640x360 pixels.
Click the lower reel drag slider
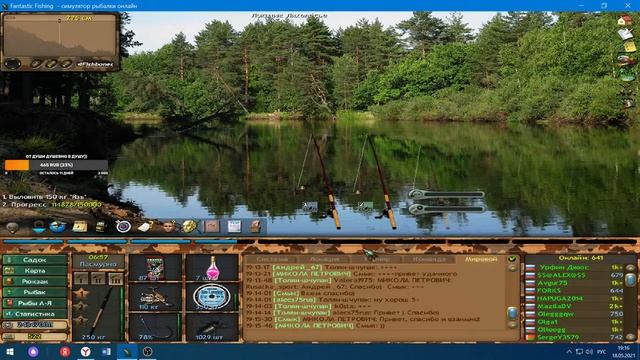click(x=447, y=209)
